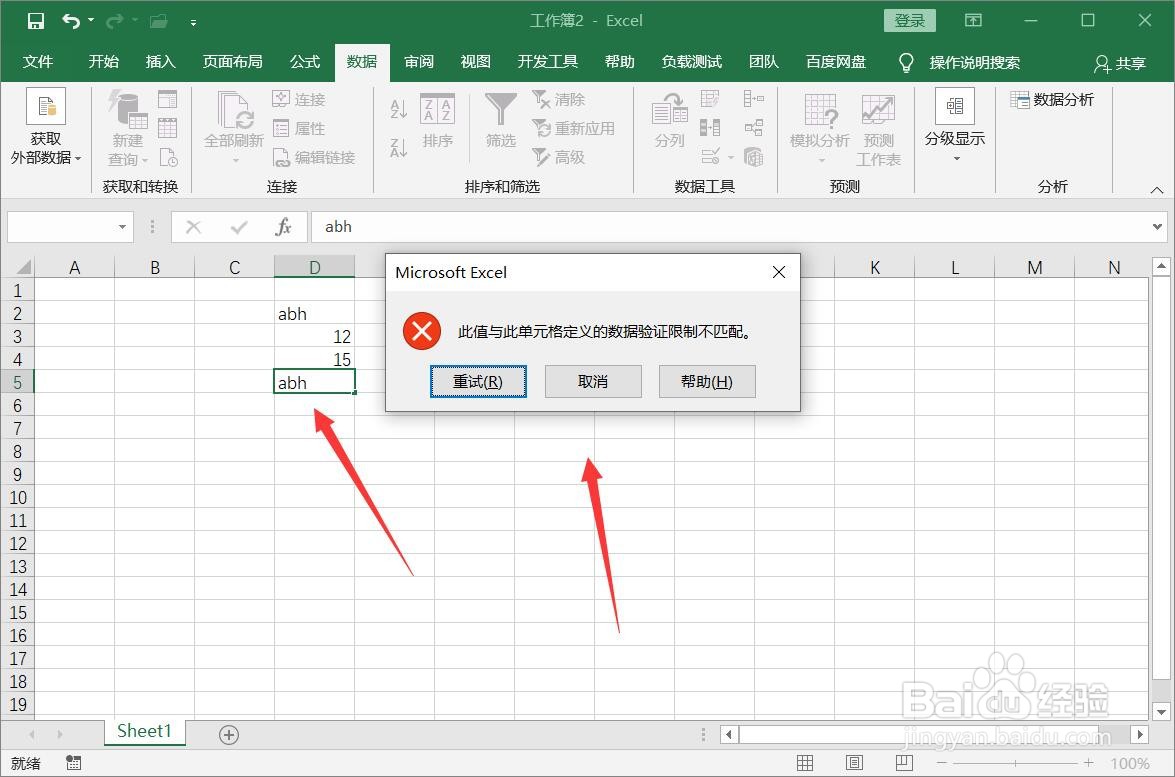The height and width of the screenshot is (777, 1175).
Task: Click the 帮助(H) help button
Action: 707,381
